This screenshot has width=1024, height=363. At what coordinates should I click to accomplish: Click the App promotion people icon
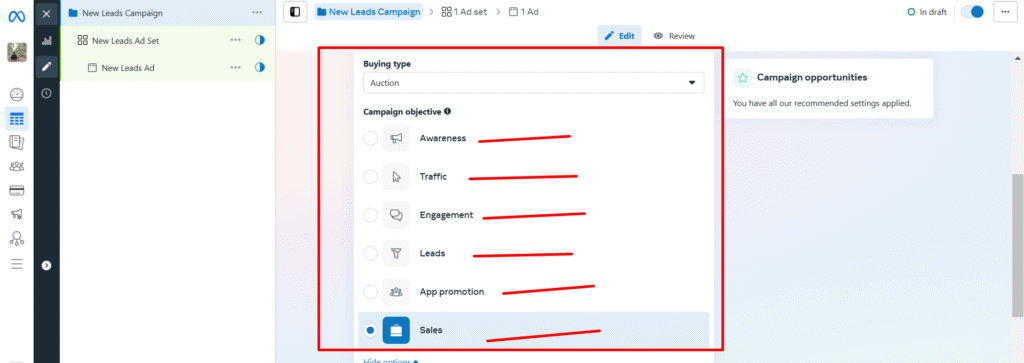pos(396,292)
